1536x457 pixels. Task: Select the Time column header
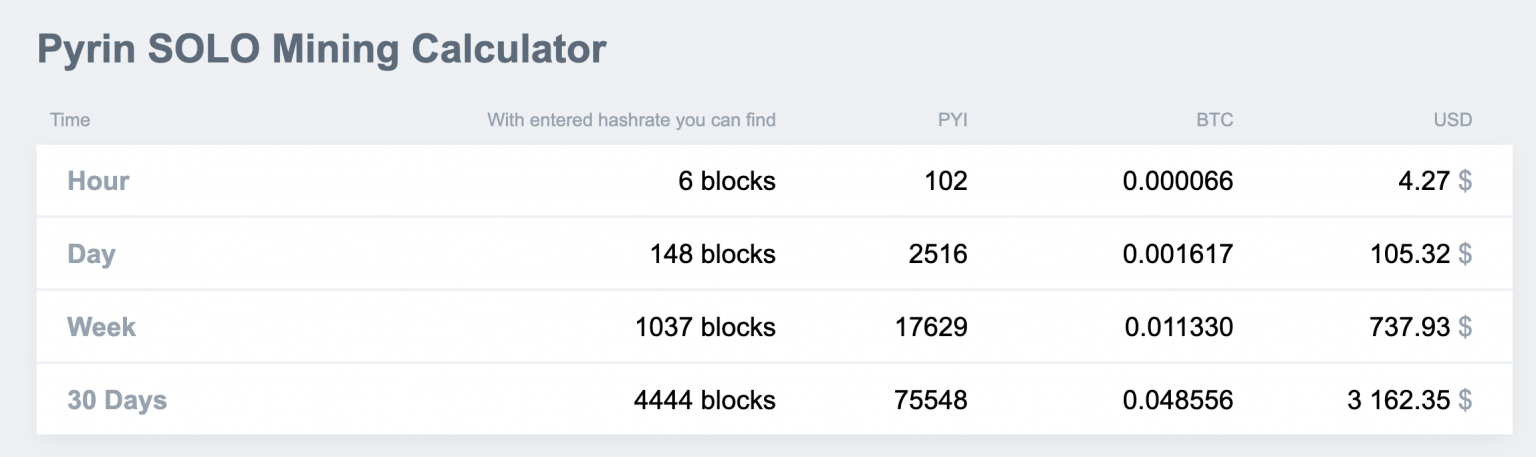tap(70, 120)
